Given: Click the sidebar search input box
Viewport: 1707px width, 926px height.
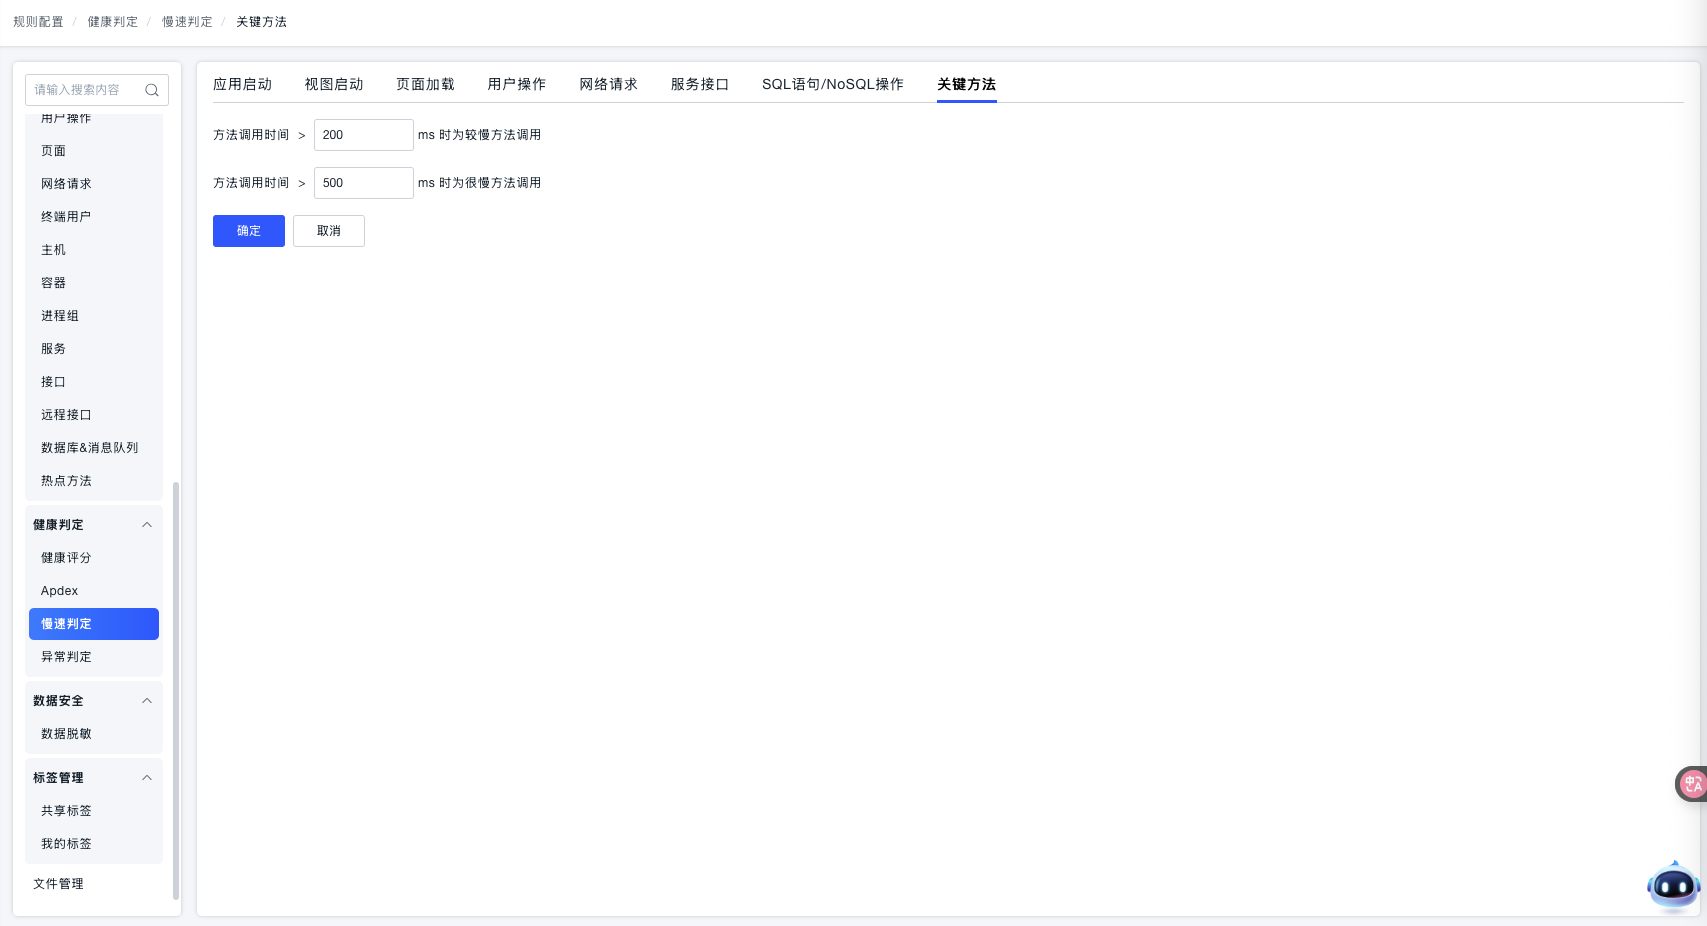Looking at the screenshot, I should click(85, 90).
